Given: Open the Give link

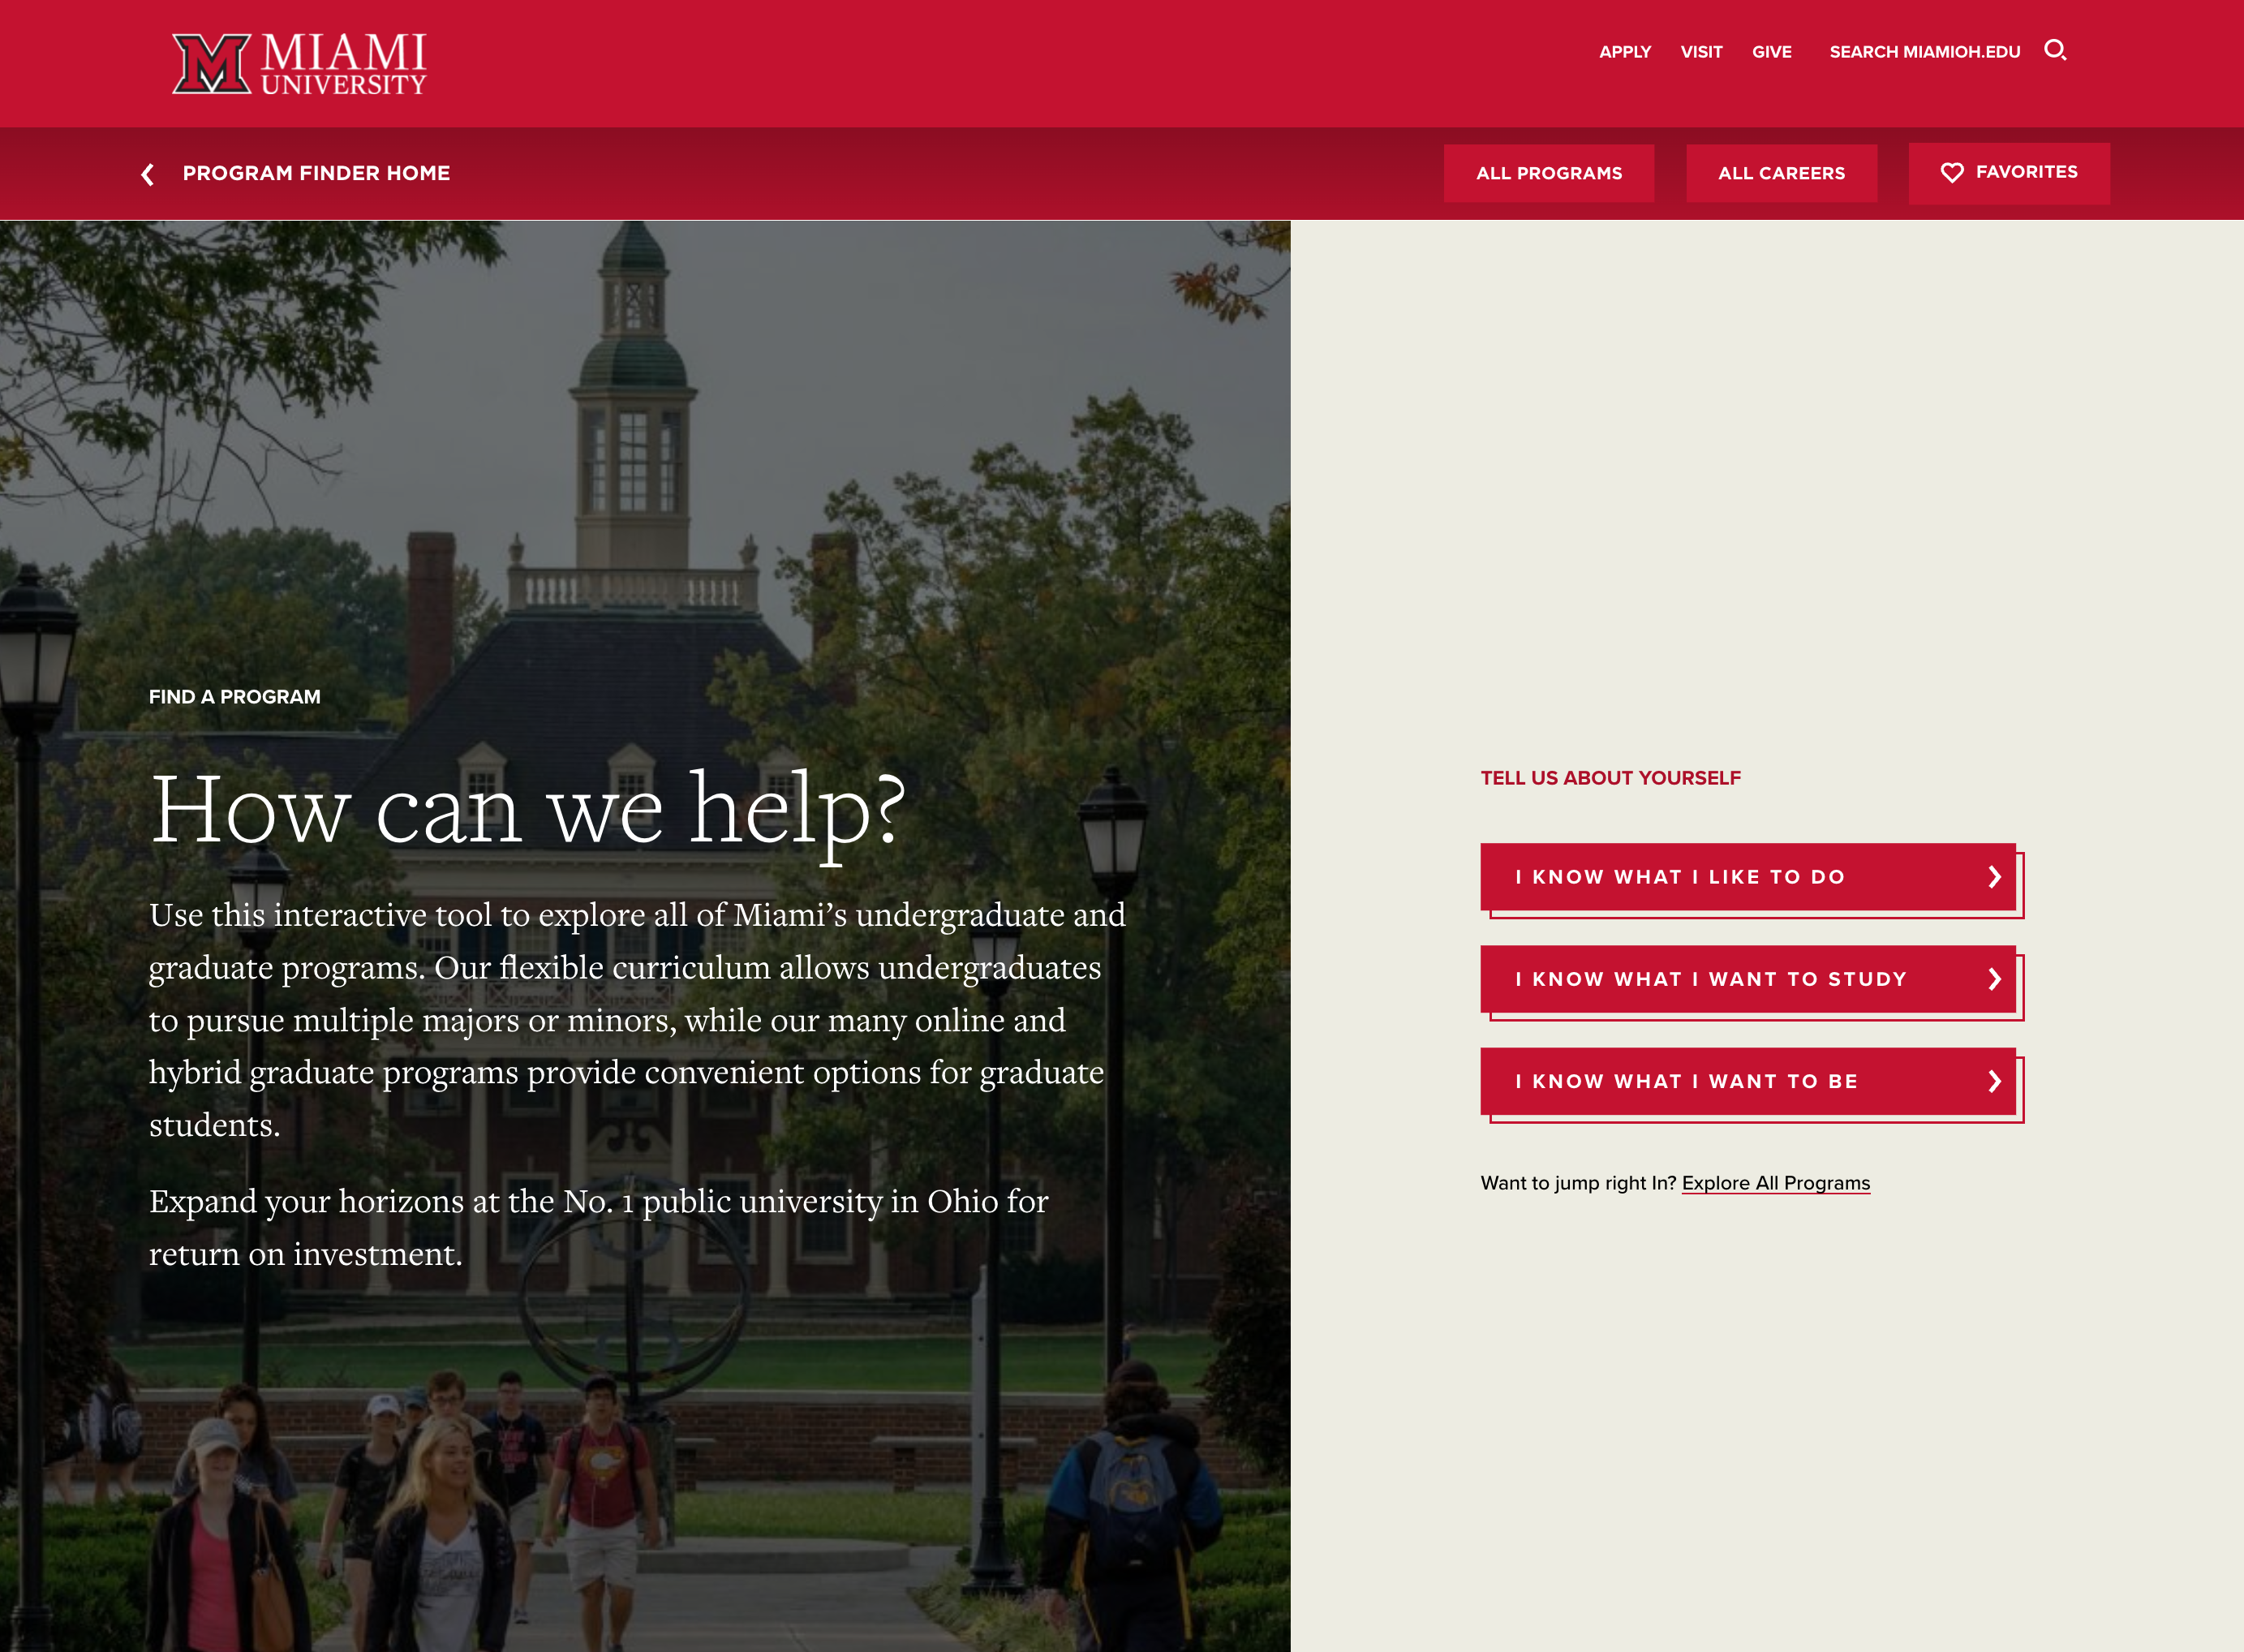Looking at the screenshot, I should (x=1771, y=52).
